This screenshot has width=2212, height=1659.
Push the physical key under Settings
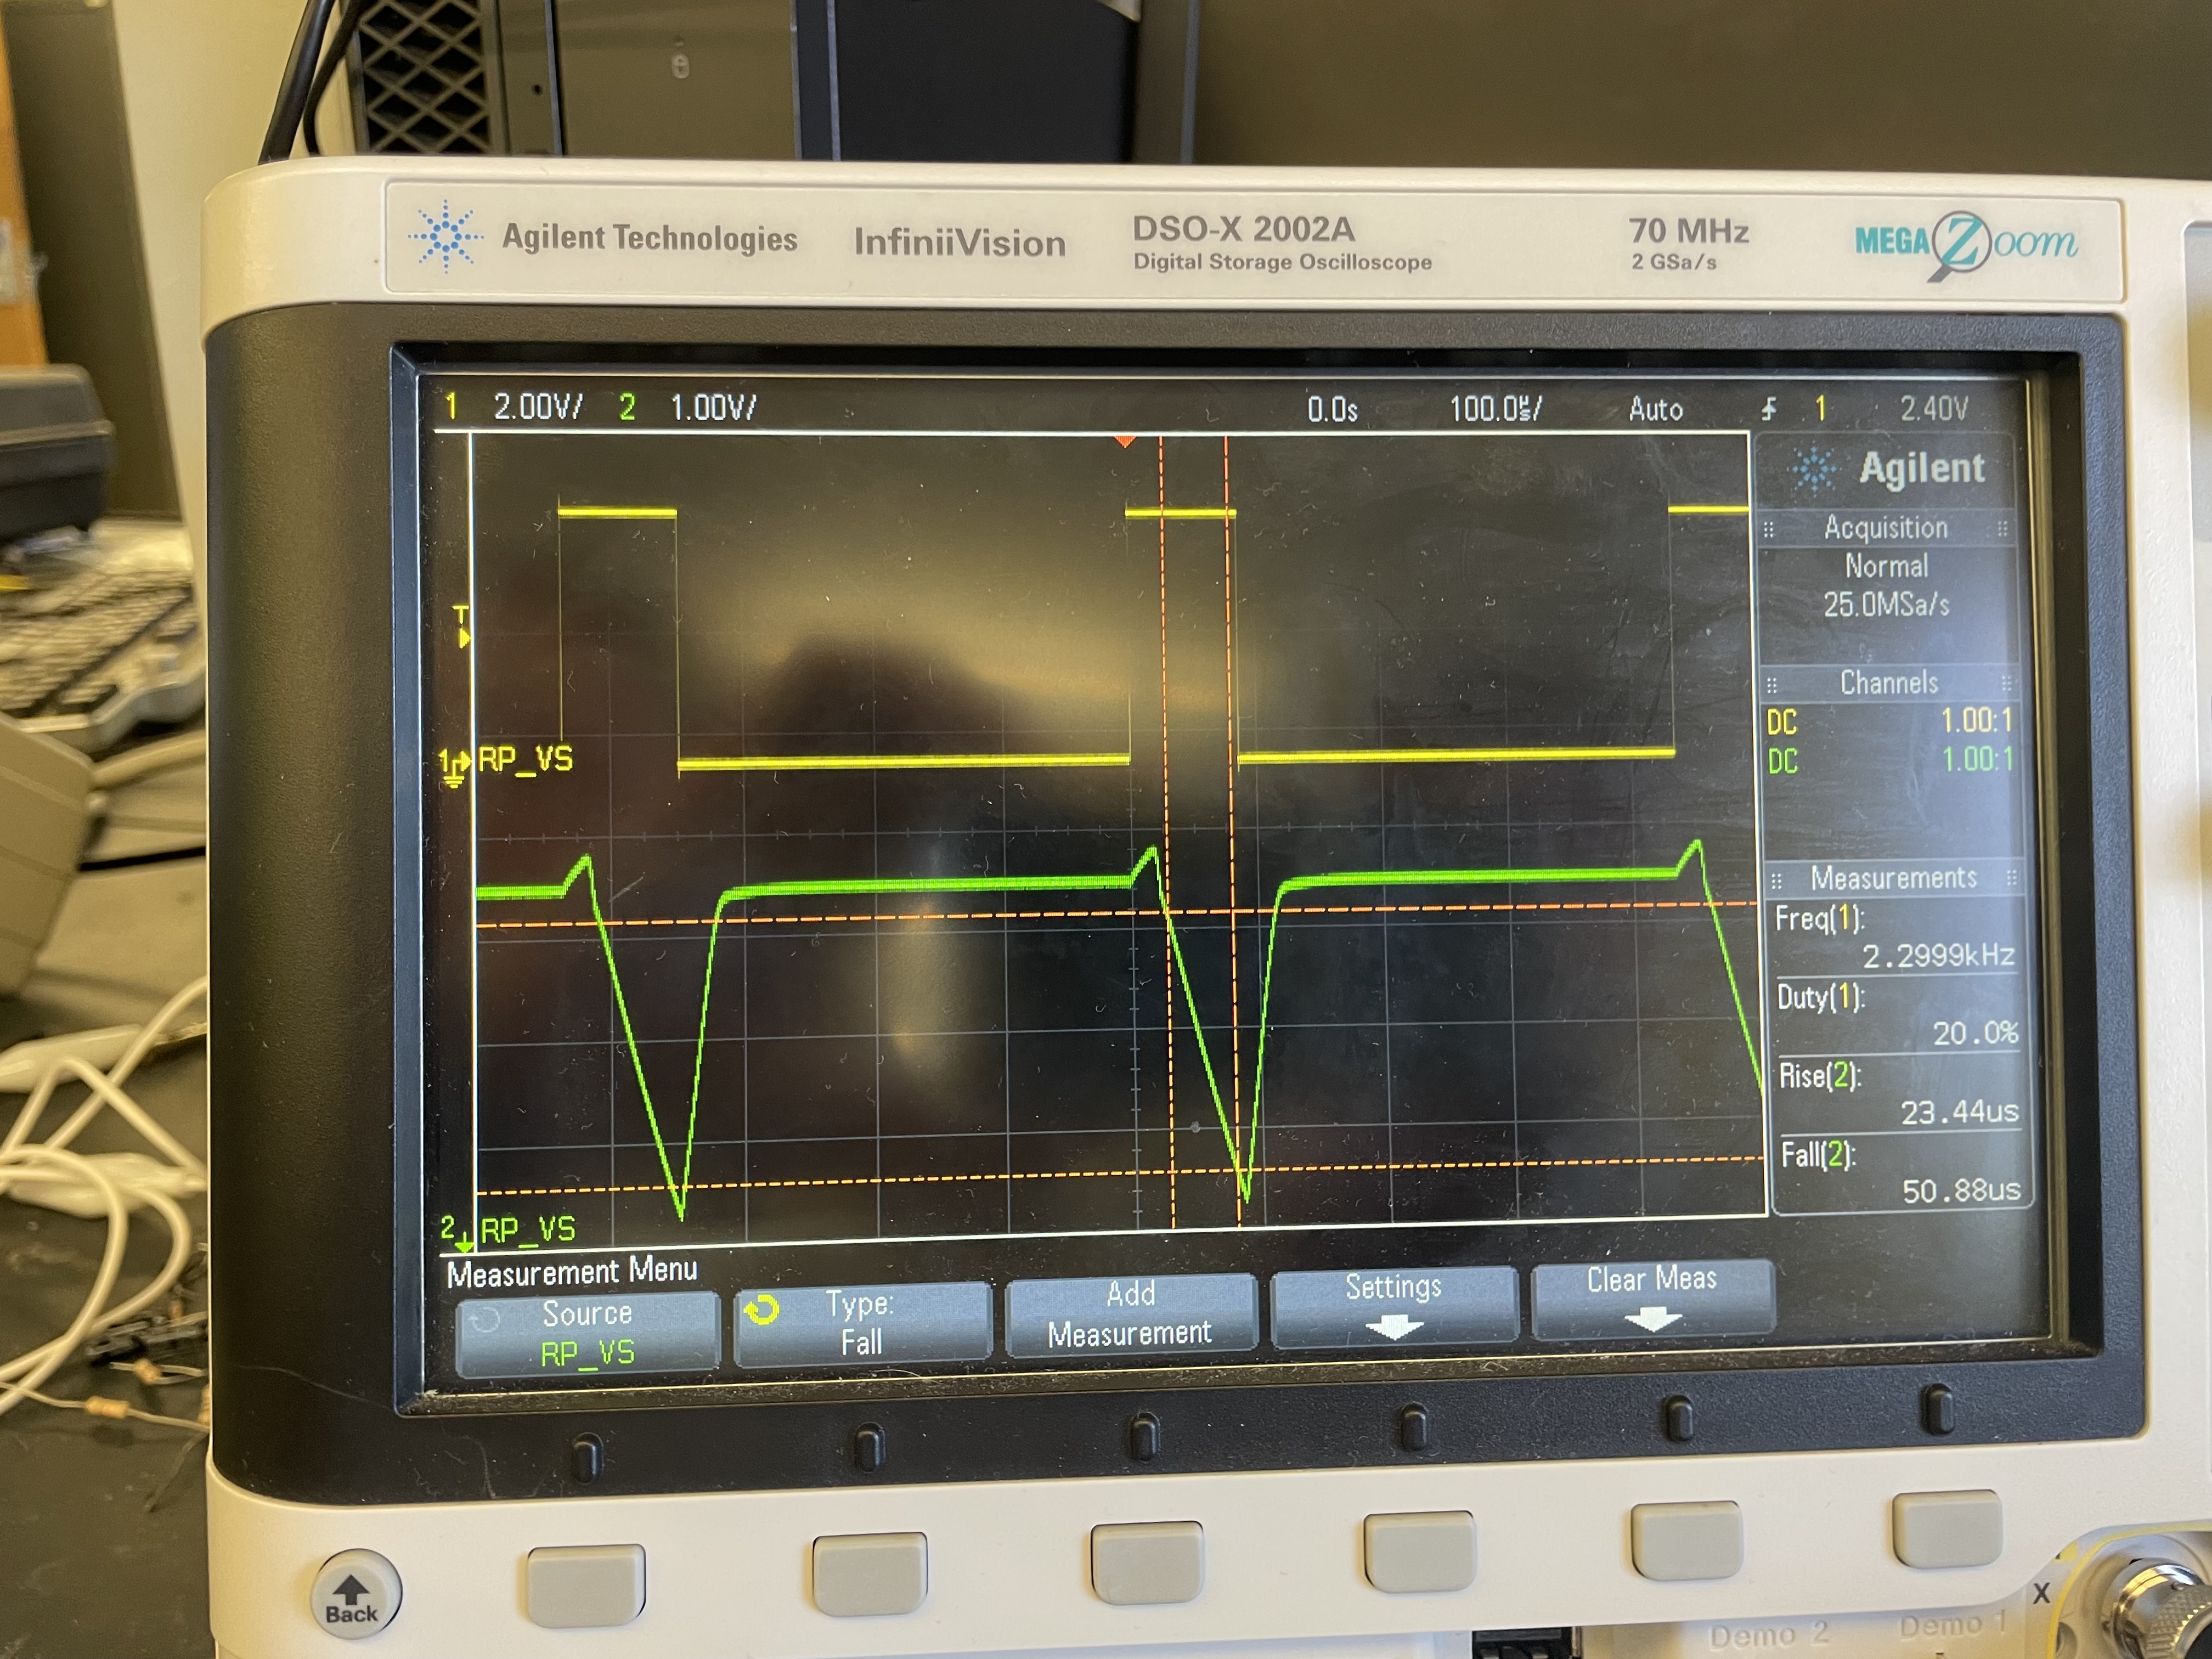pyautogui.click(x=1419, y=1552)
